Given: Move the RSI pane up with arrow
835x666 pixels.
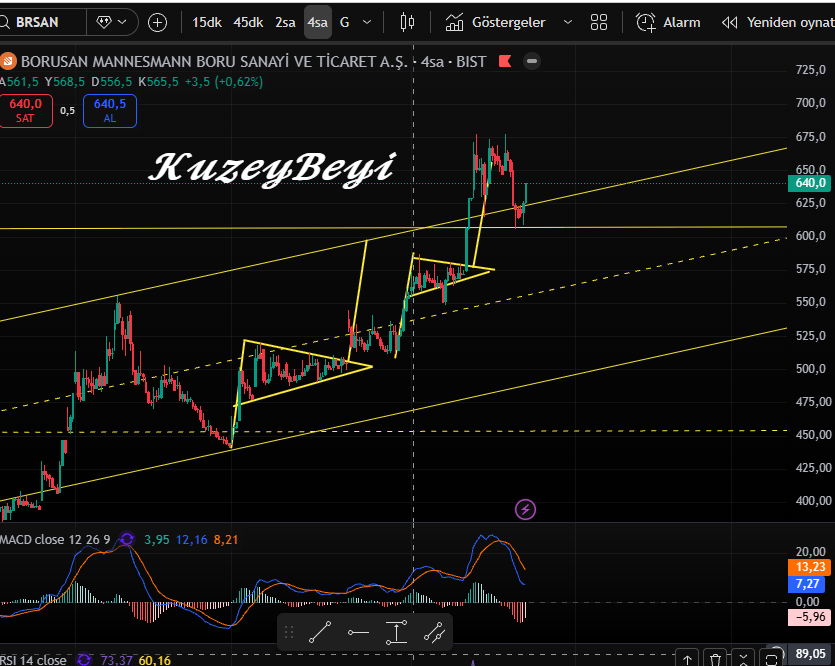Looking at the screenshot, I should pos(687,659).
